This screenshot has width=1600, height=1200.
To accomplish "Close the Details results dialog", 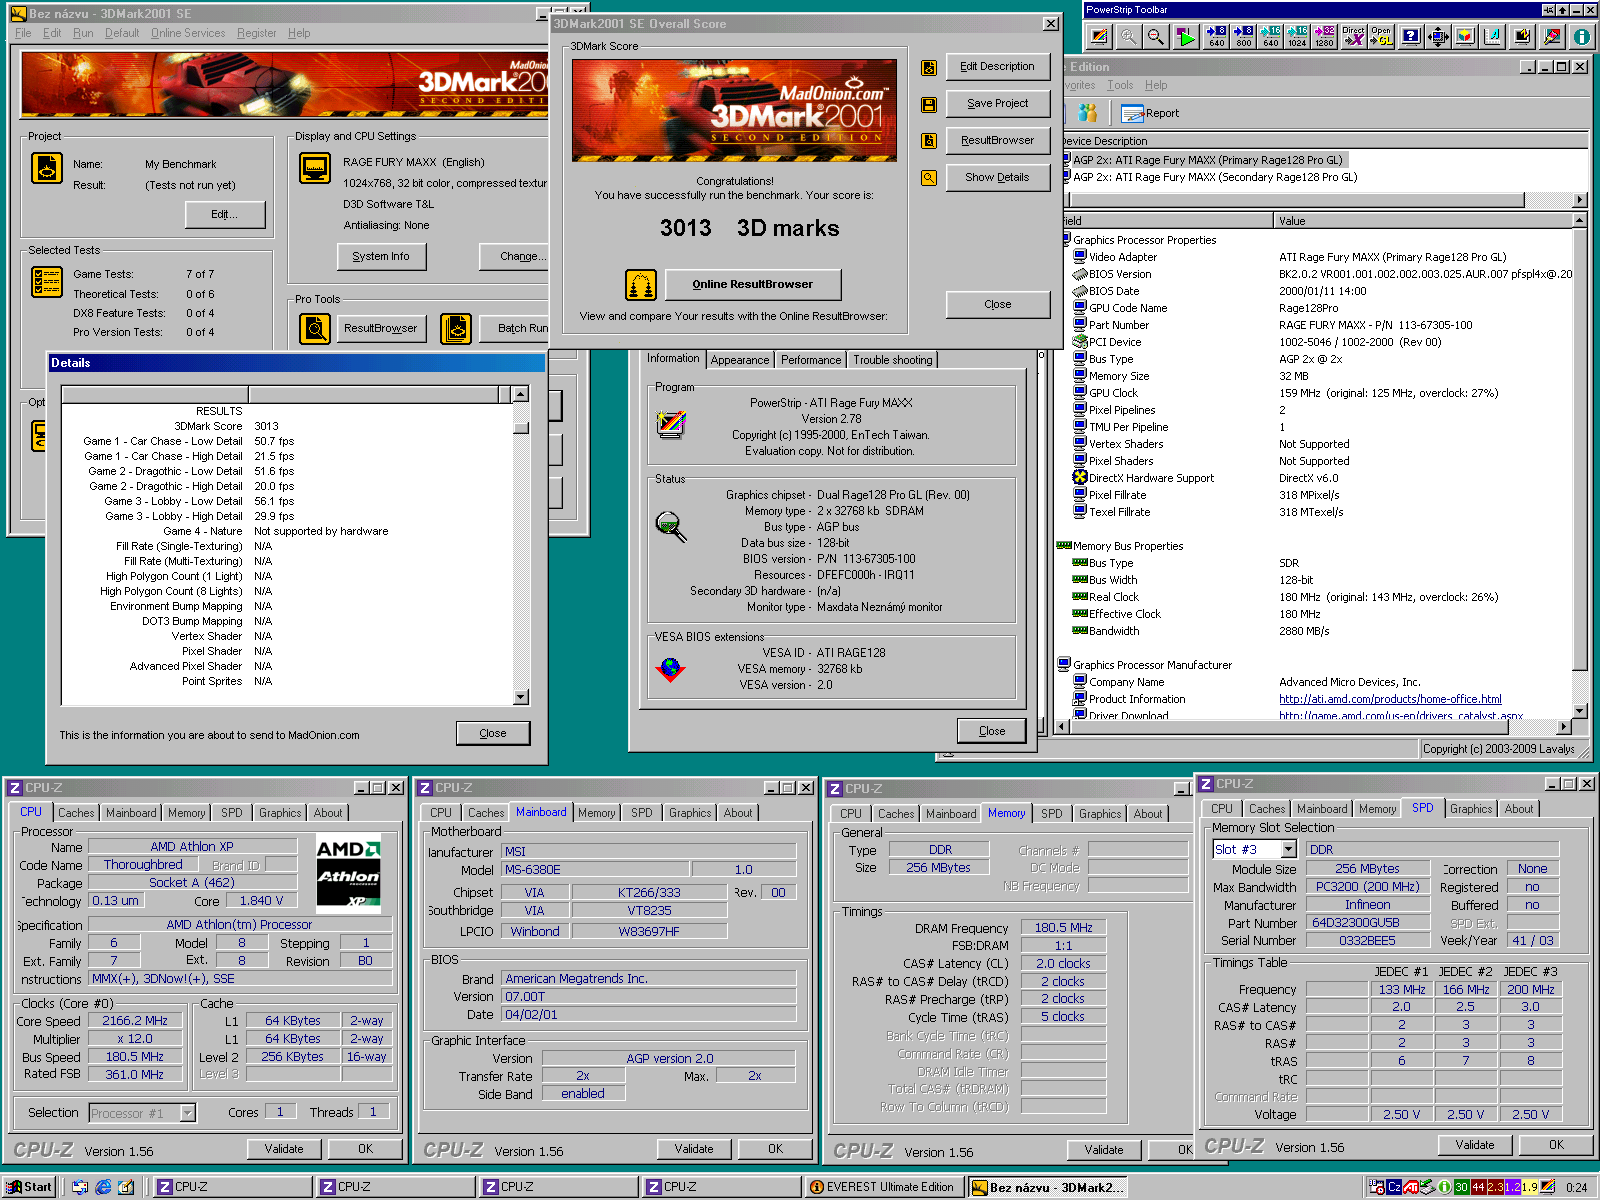I will pyautogui.click(x=493, y=734).
